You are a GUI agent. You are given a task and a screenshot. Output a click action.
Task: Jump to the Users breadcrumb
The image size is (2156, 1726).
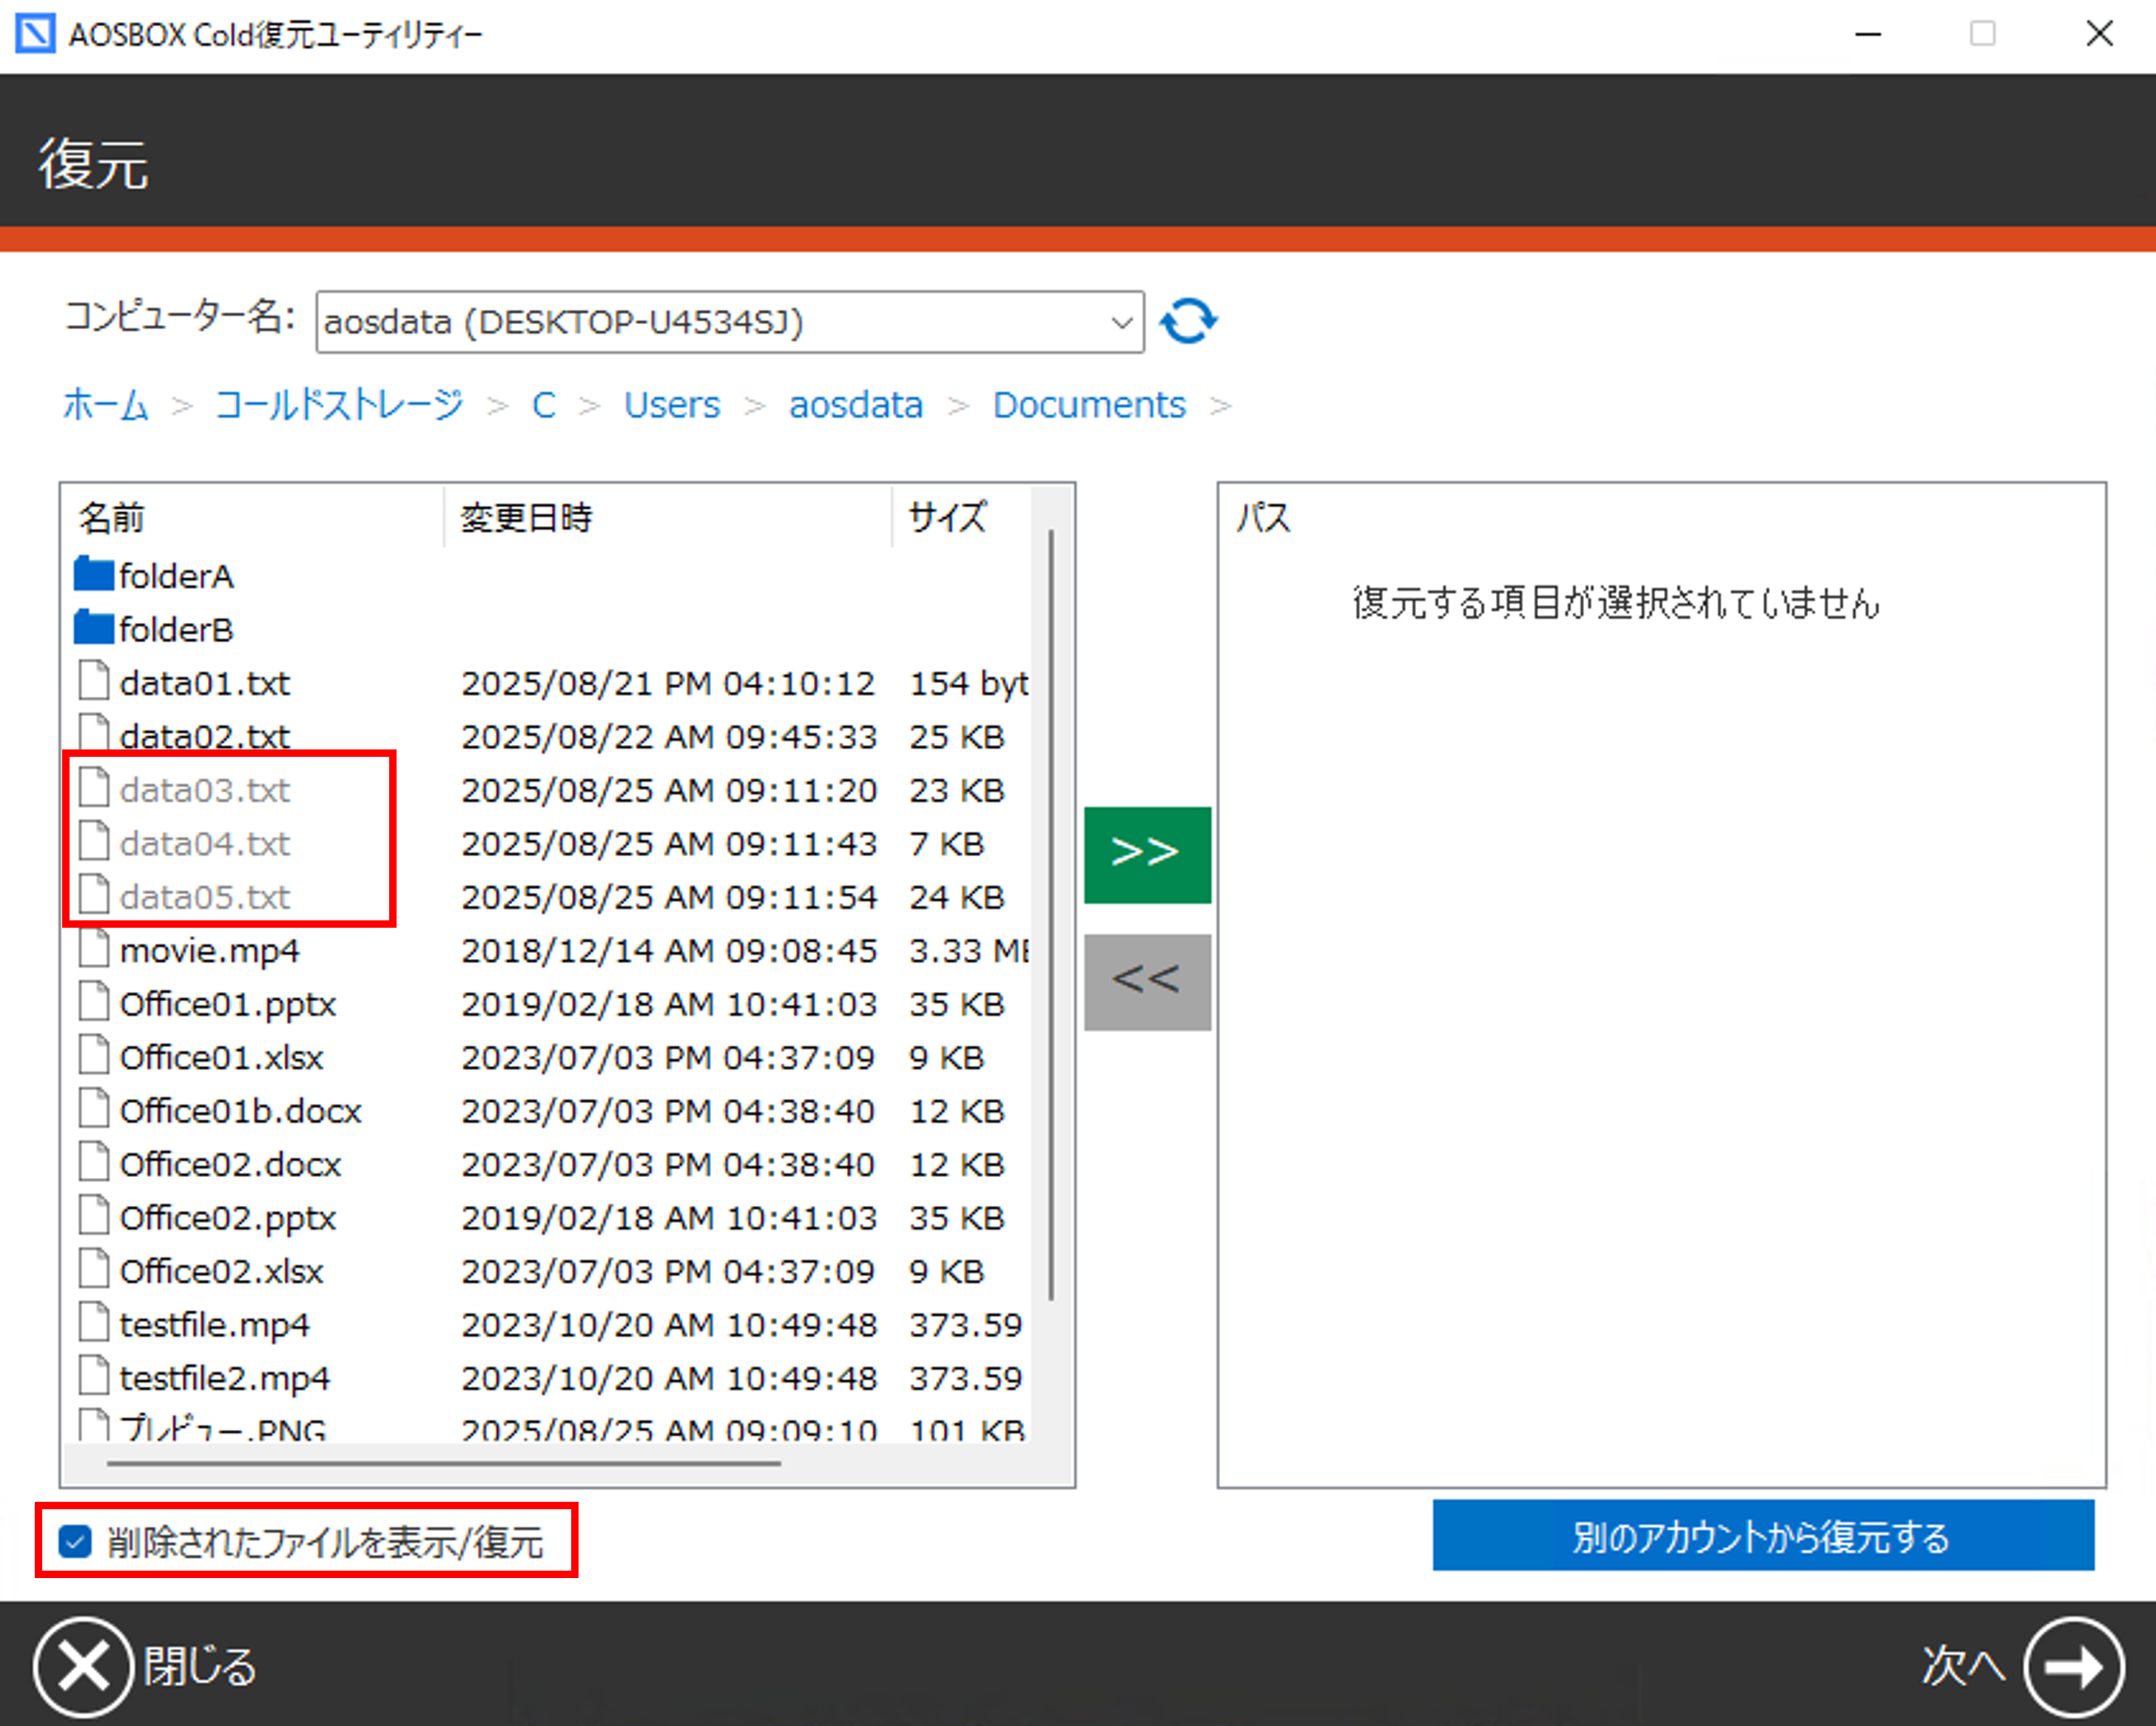coord(671,405)
